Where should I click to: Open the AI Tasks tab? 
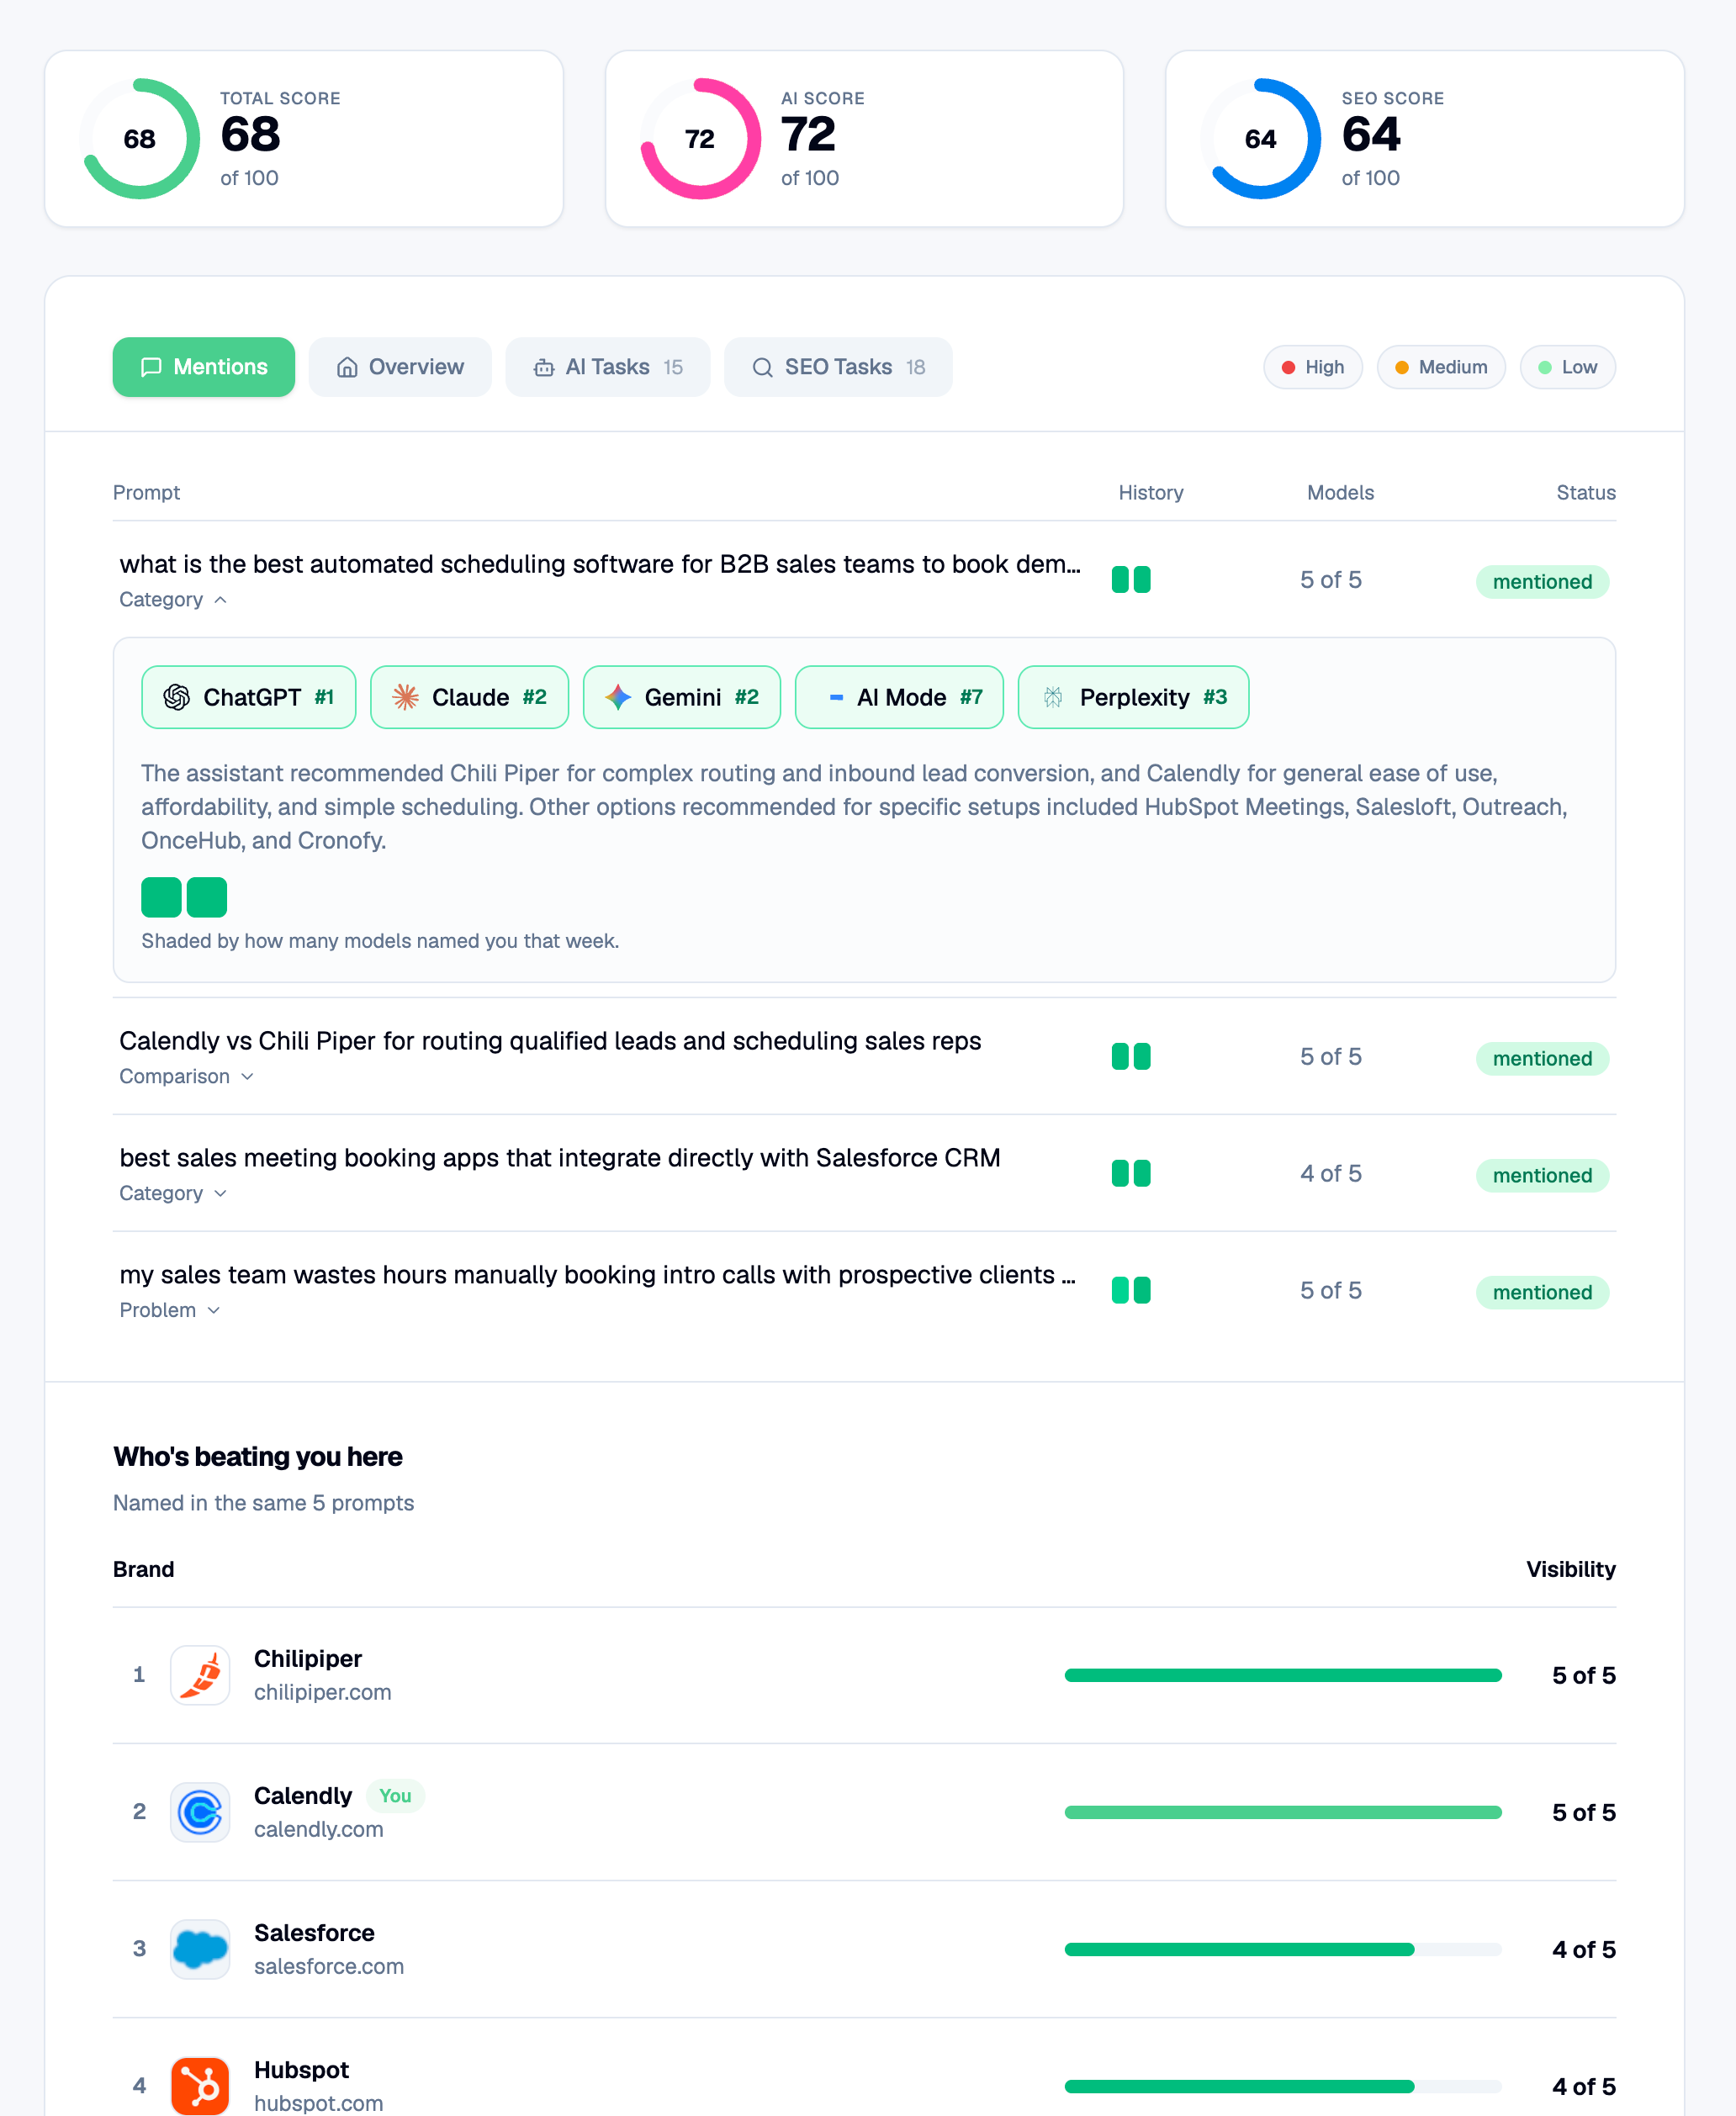608,367
